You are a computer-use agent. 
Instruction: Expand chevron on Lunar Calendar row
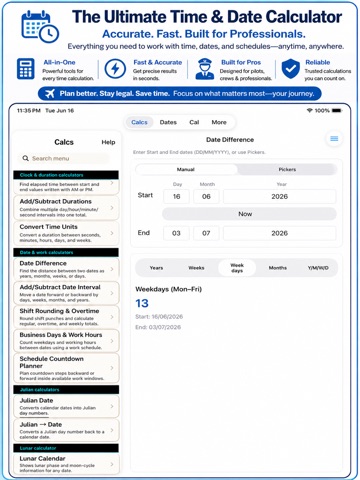(112, 464)
